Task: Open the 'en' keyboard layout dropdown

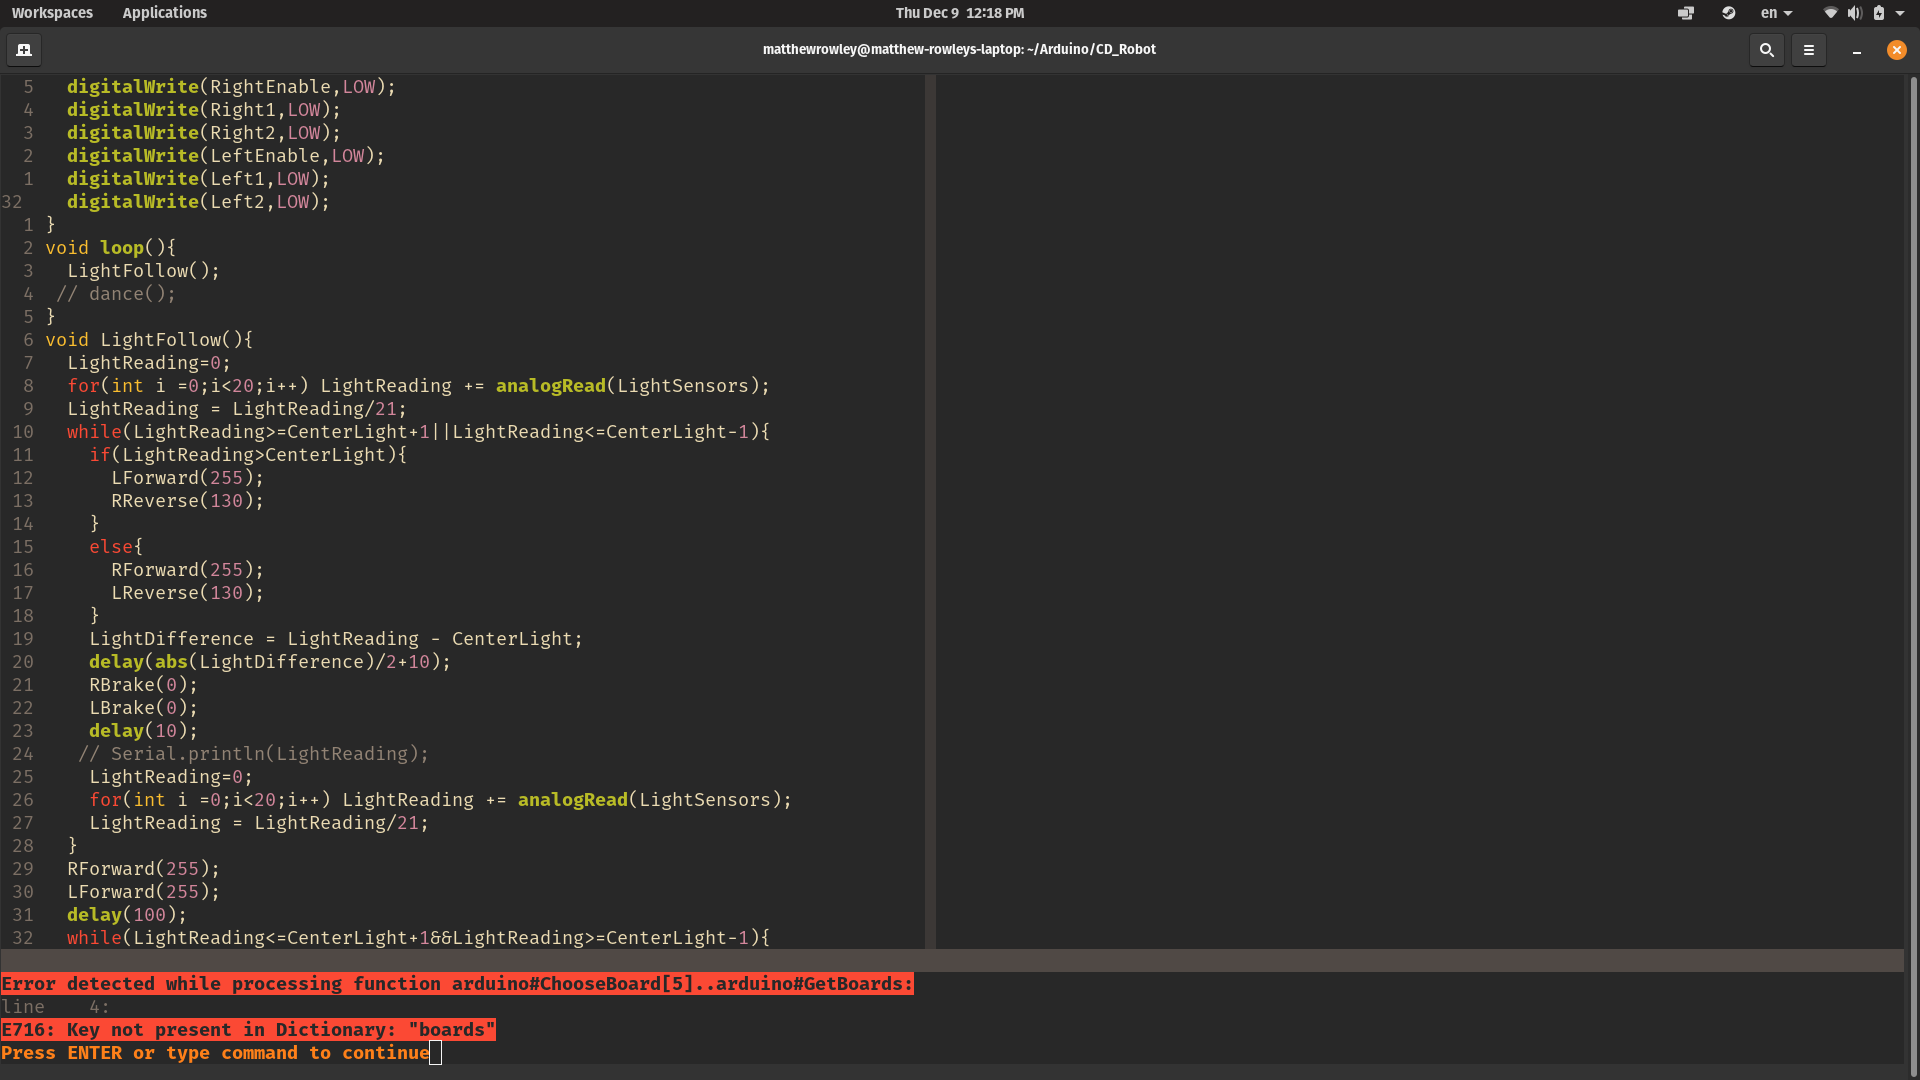Action: (x=1777, y=13)
